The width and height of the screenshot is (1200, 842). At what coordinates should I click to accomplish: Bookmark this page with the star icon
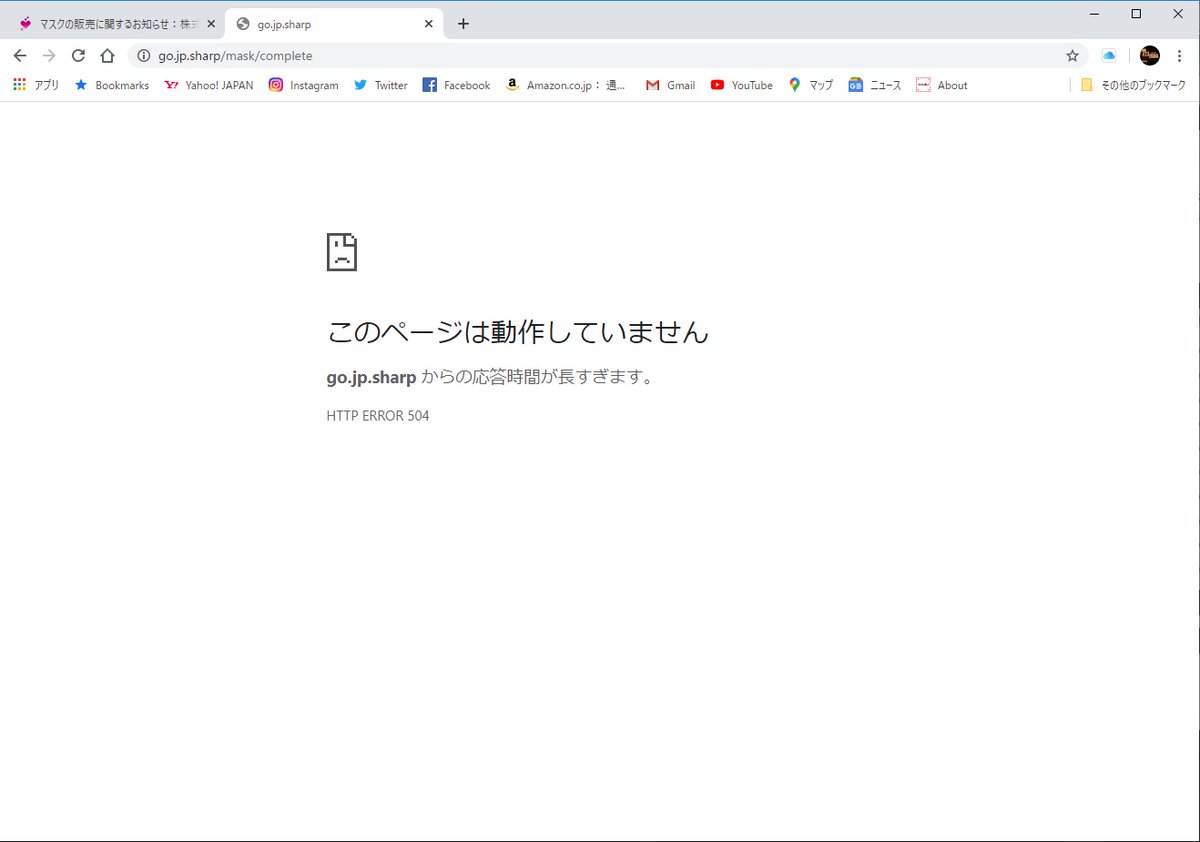tap(1072, 56)
